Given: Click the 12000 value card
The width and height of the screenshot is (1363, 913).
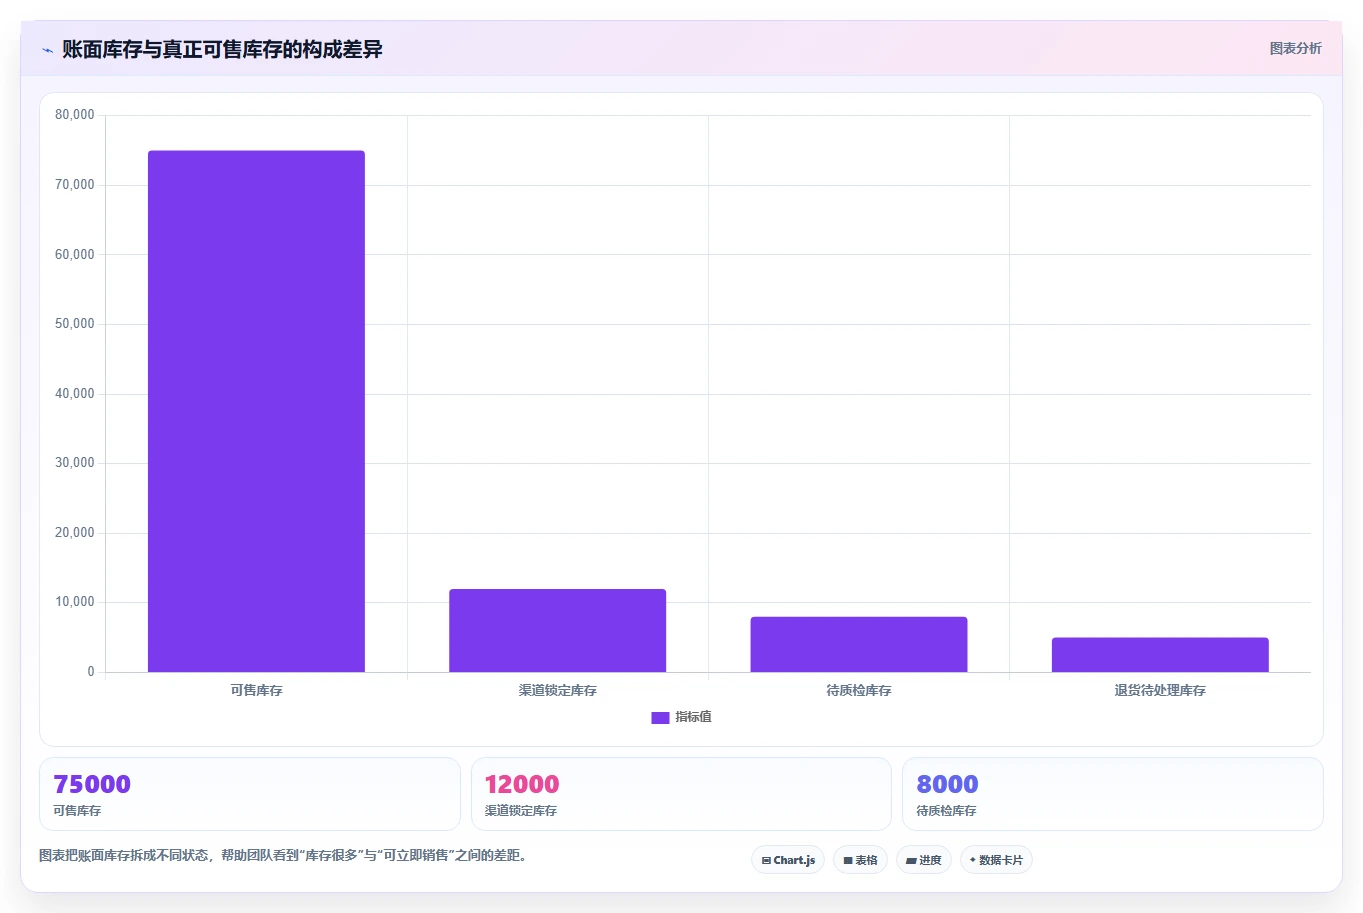Looking at the screenshot, I should (681, 794).
